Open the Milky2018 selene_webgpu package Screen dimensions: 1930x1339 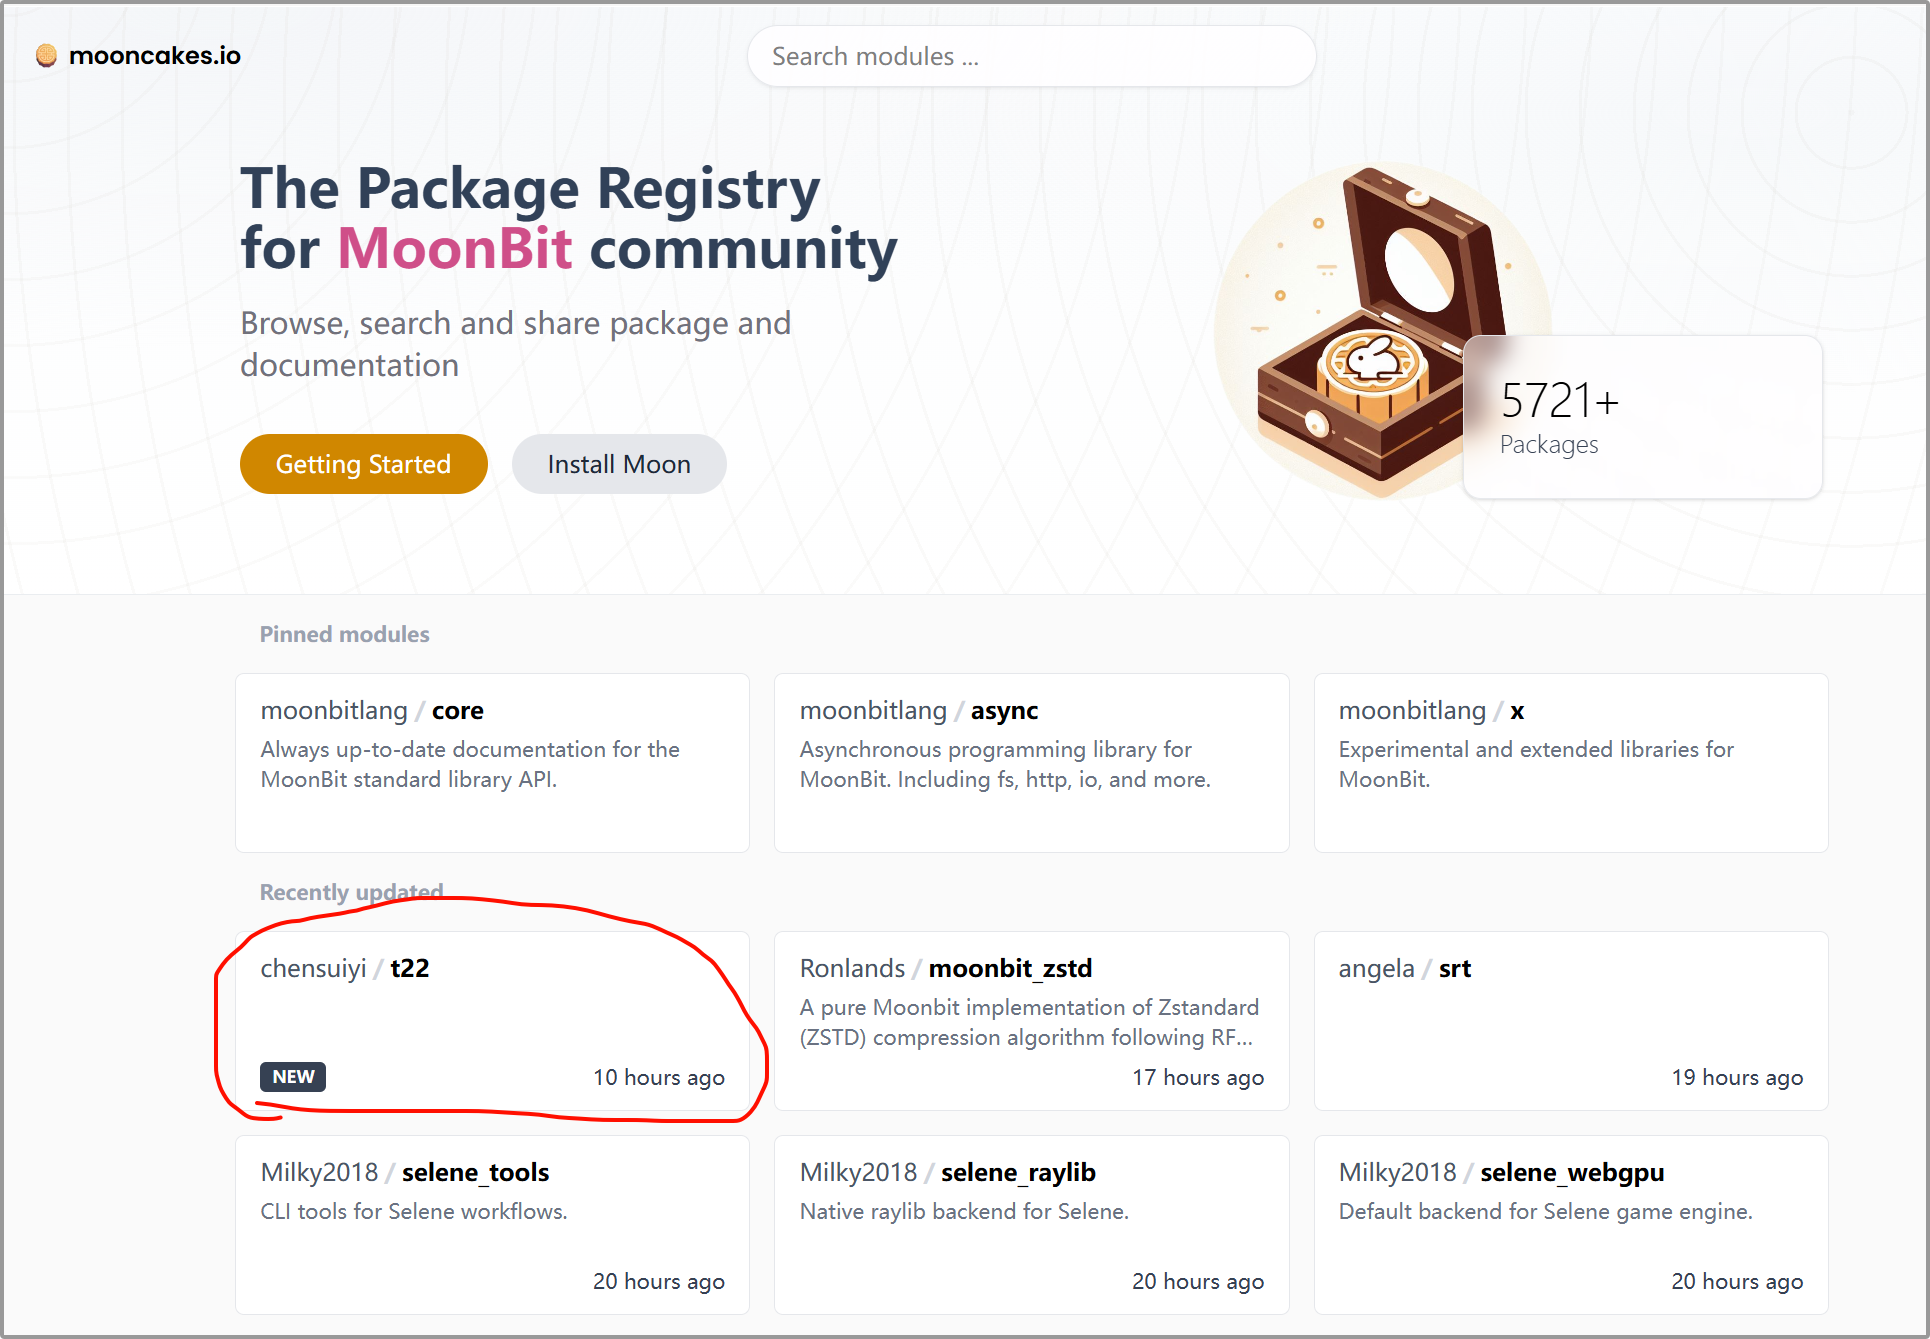tap(1571, 1225)
